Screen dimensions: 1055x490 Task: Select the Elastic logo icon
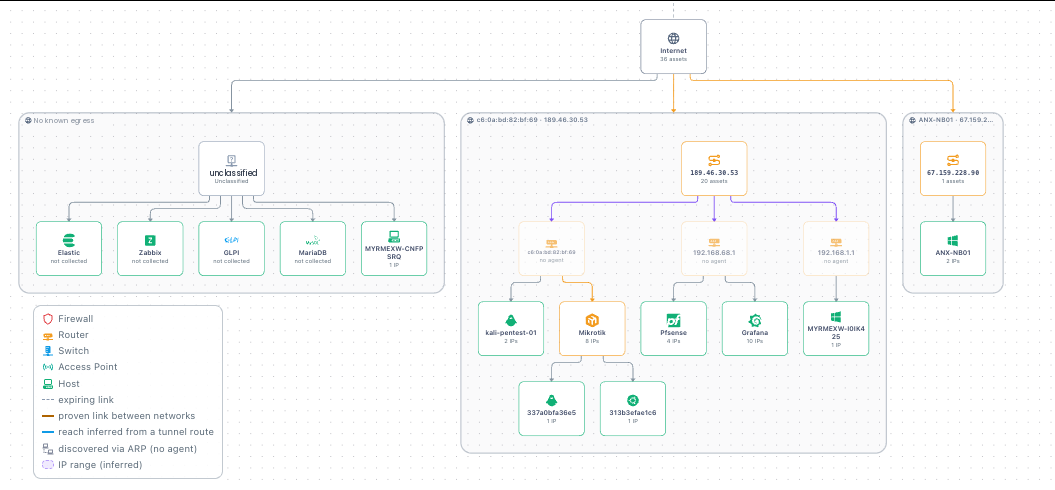point(69,240)
